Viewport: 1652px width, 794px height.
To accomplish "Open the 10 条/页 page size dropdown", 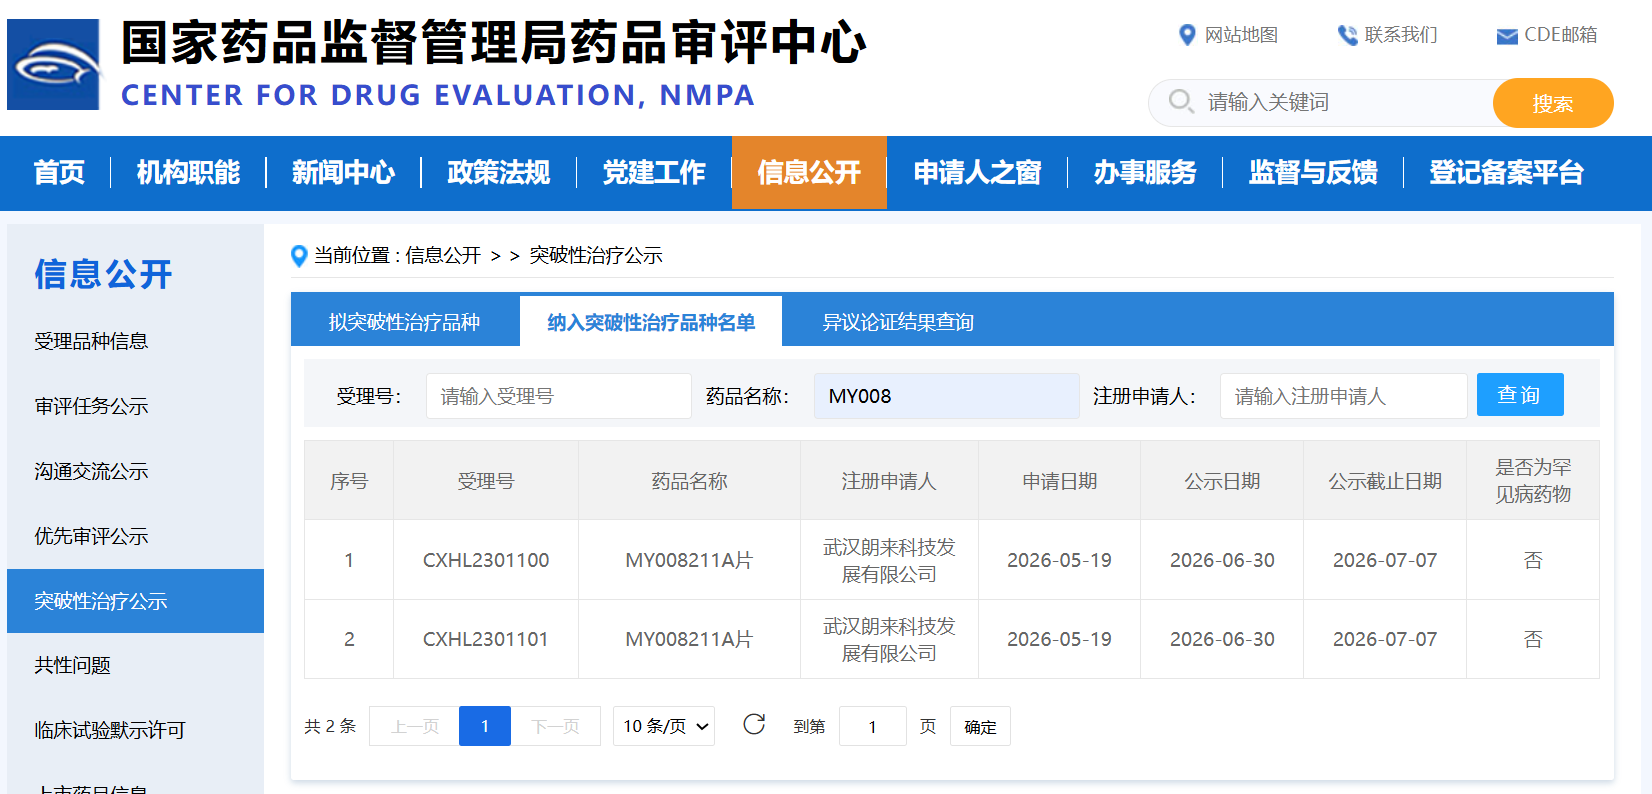I will click(664, 726).
